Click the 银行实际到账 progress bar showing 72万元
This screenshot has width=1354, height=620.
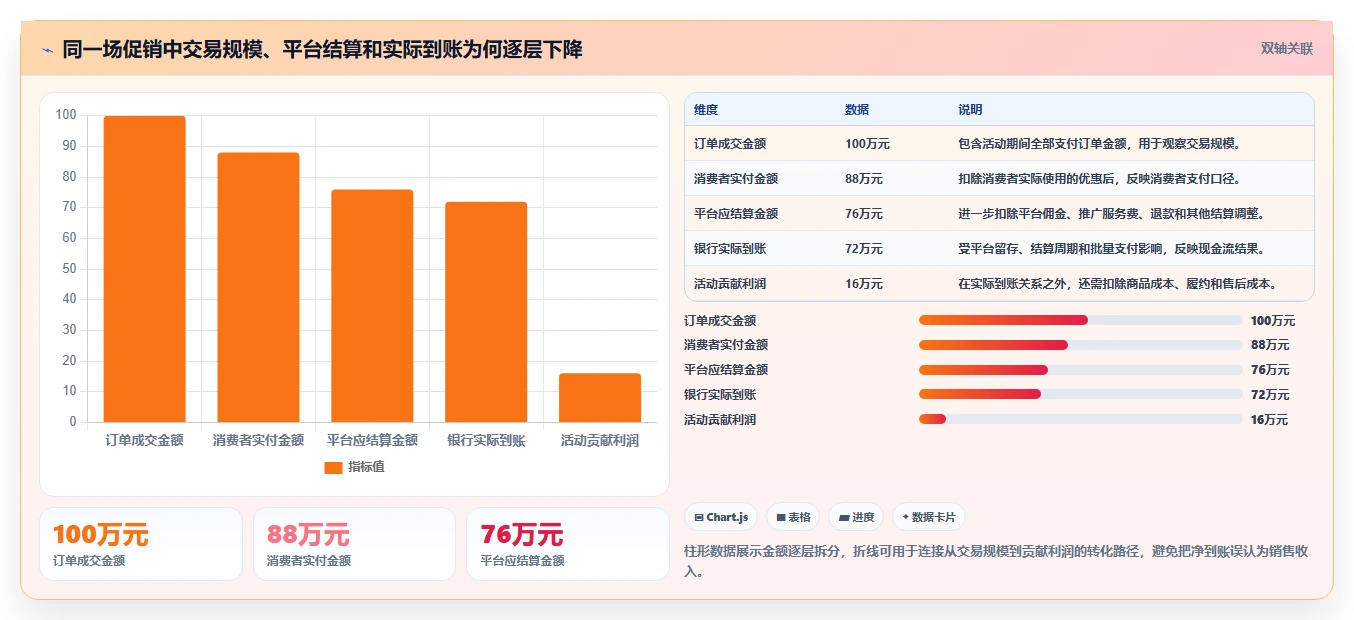coord(1081,395)
